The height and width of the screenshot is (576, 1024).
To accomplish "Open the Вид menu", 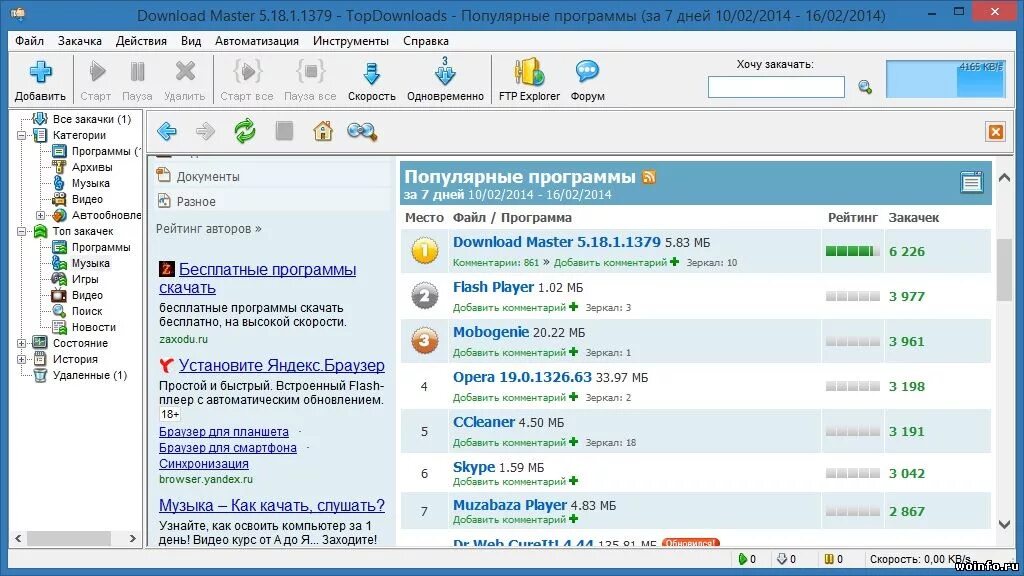I will [x=191, y=40].
